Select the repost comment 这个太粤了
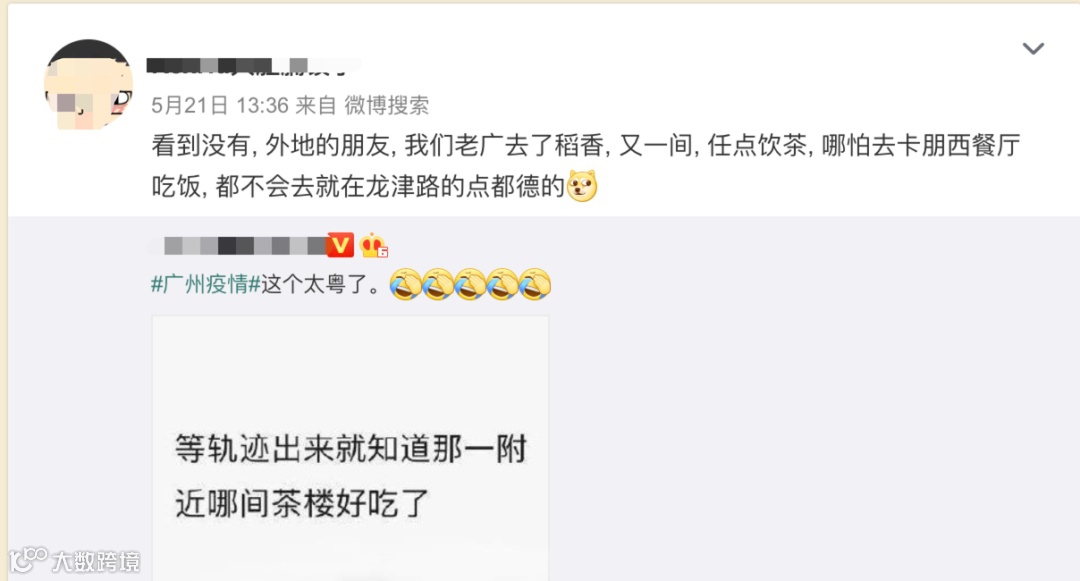Viewport: 1080px width, 581px height. [x=322, y=284]
